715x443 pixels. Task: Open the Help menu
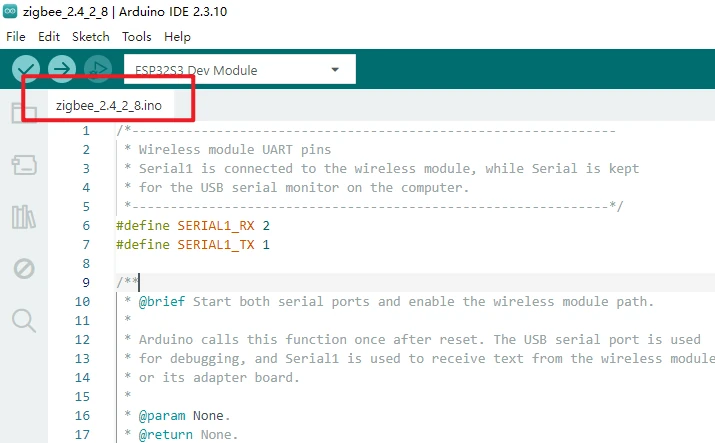tap(177, 36)
